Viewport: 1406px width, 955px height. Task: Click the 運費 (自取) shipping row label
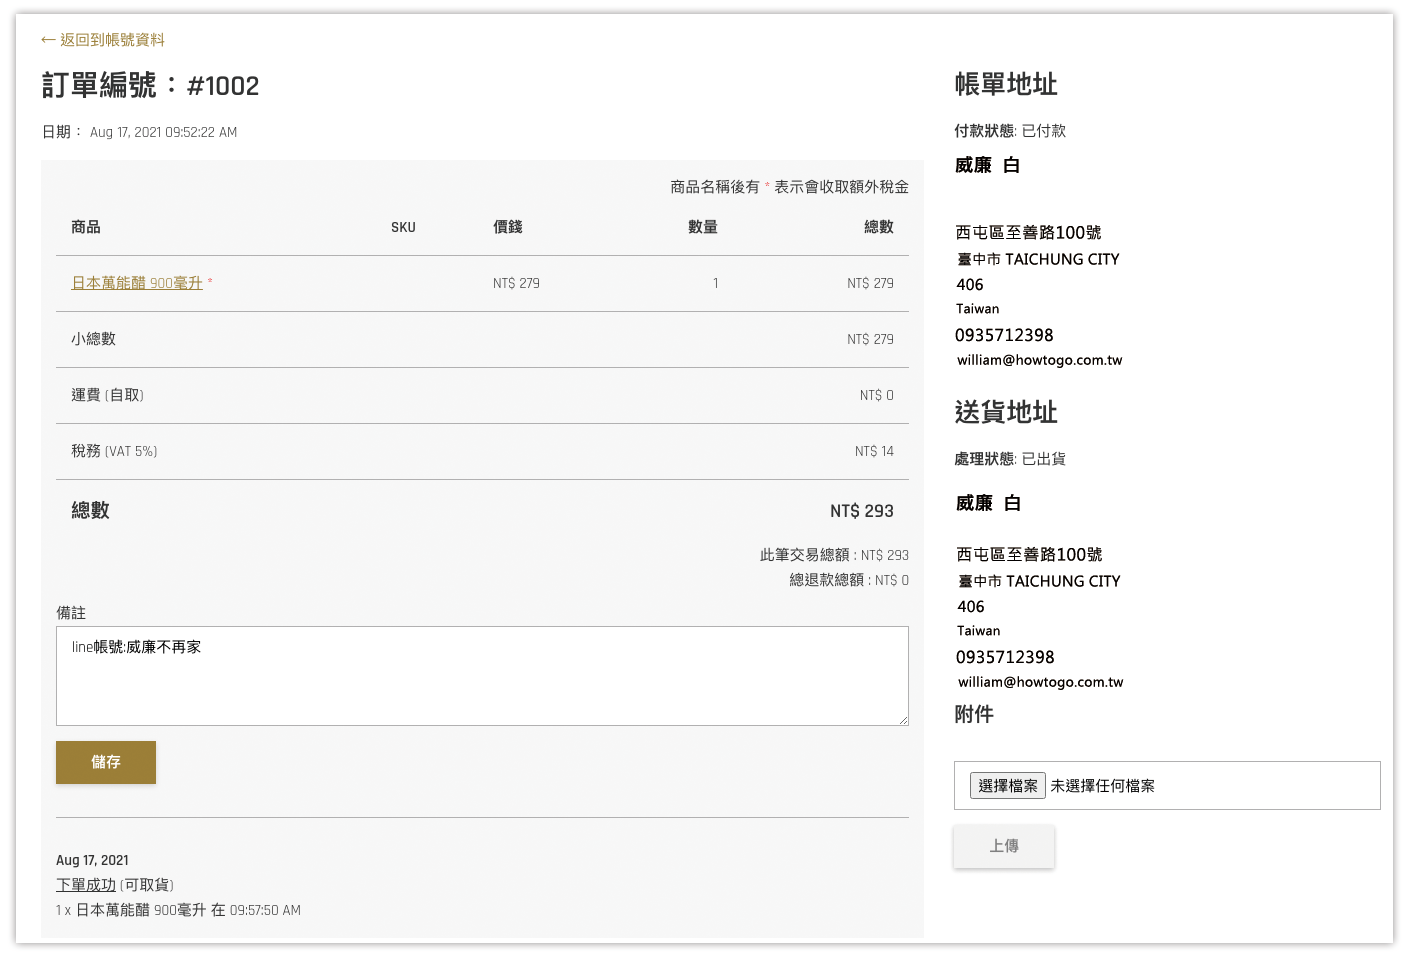108,395
